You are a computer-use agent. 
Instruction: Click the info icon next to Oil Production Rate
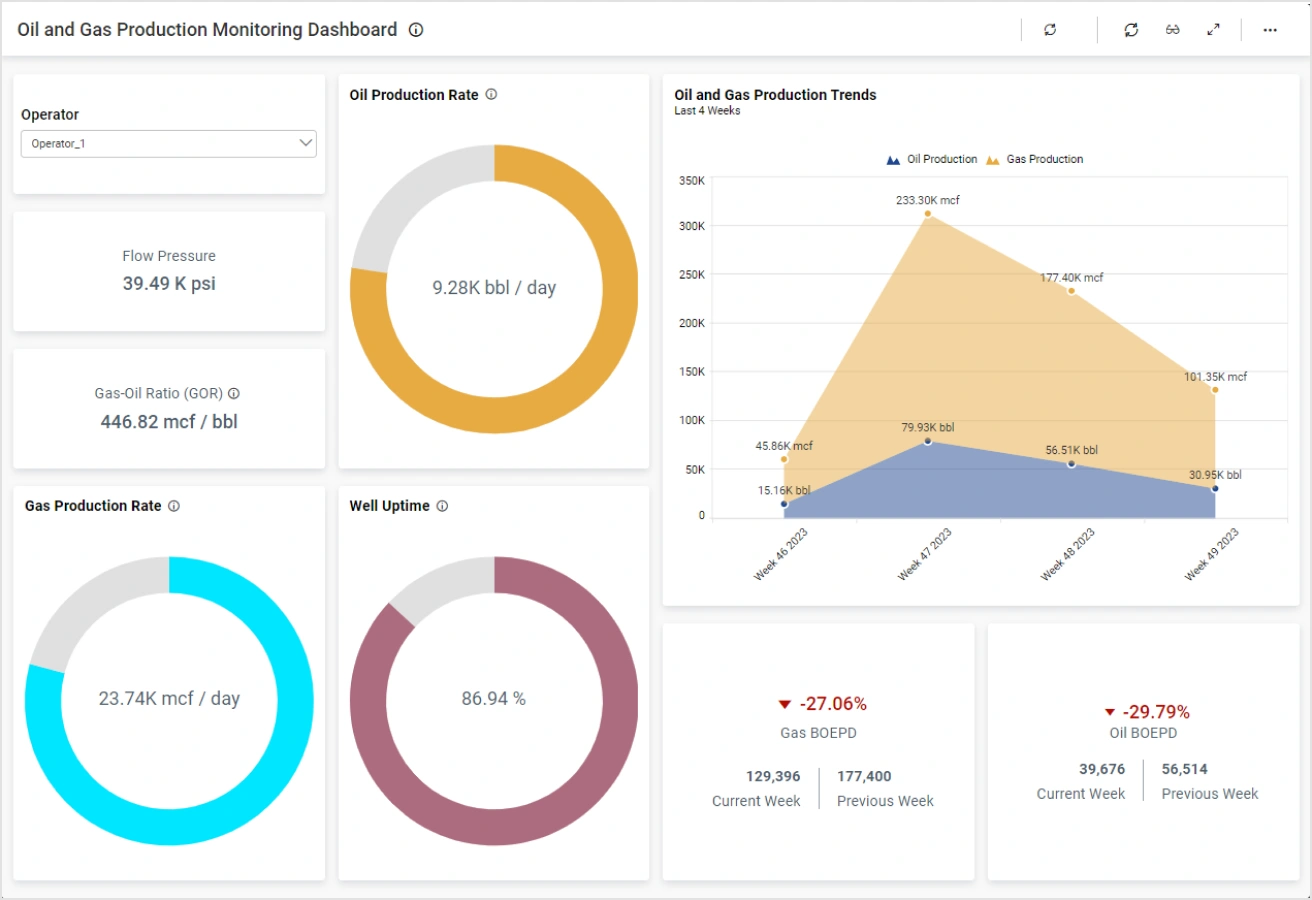coord(491,95)
